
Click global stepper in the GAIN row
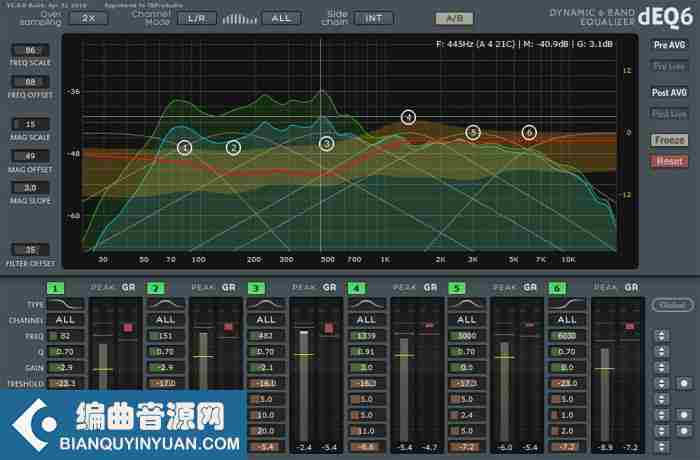pos(662,368)
